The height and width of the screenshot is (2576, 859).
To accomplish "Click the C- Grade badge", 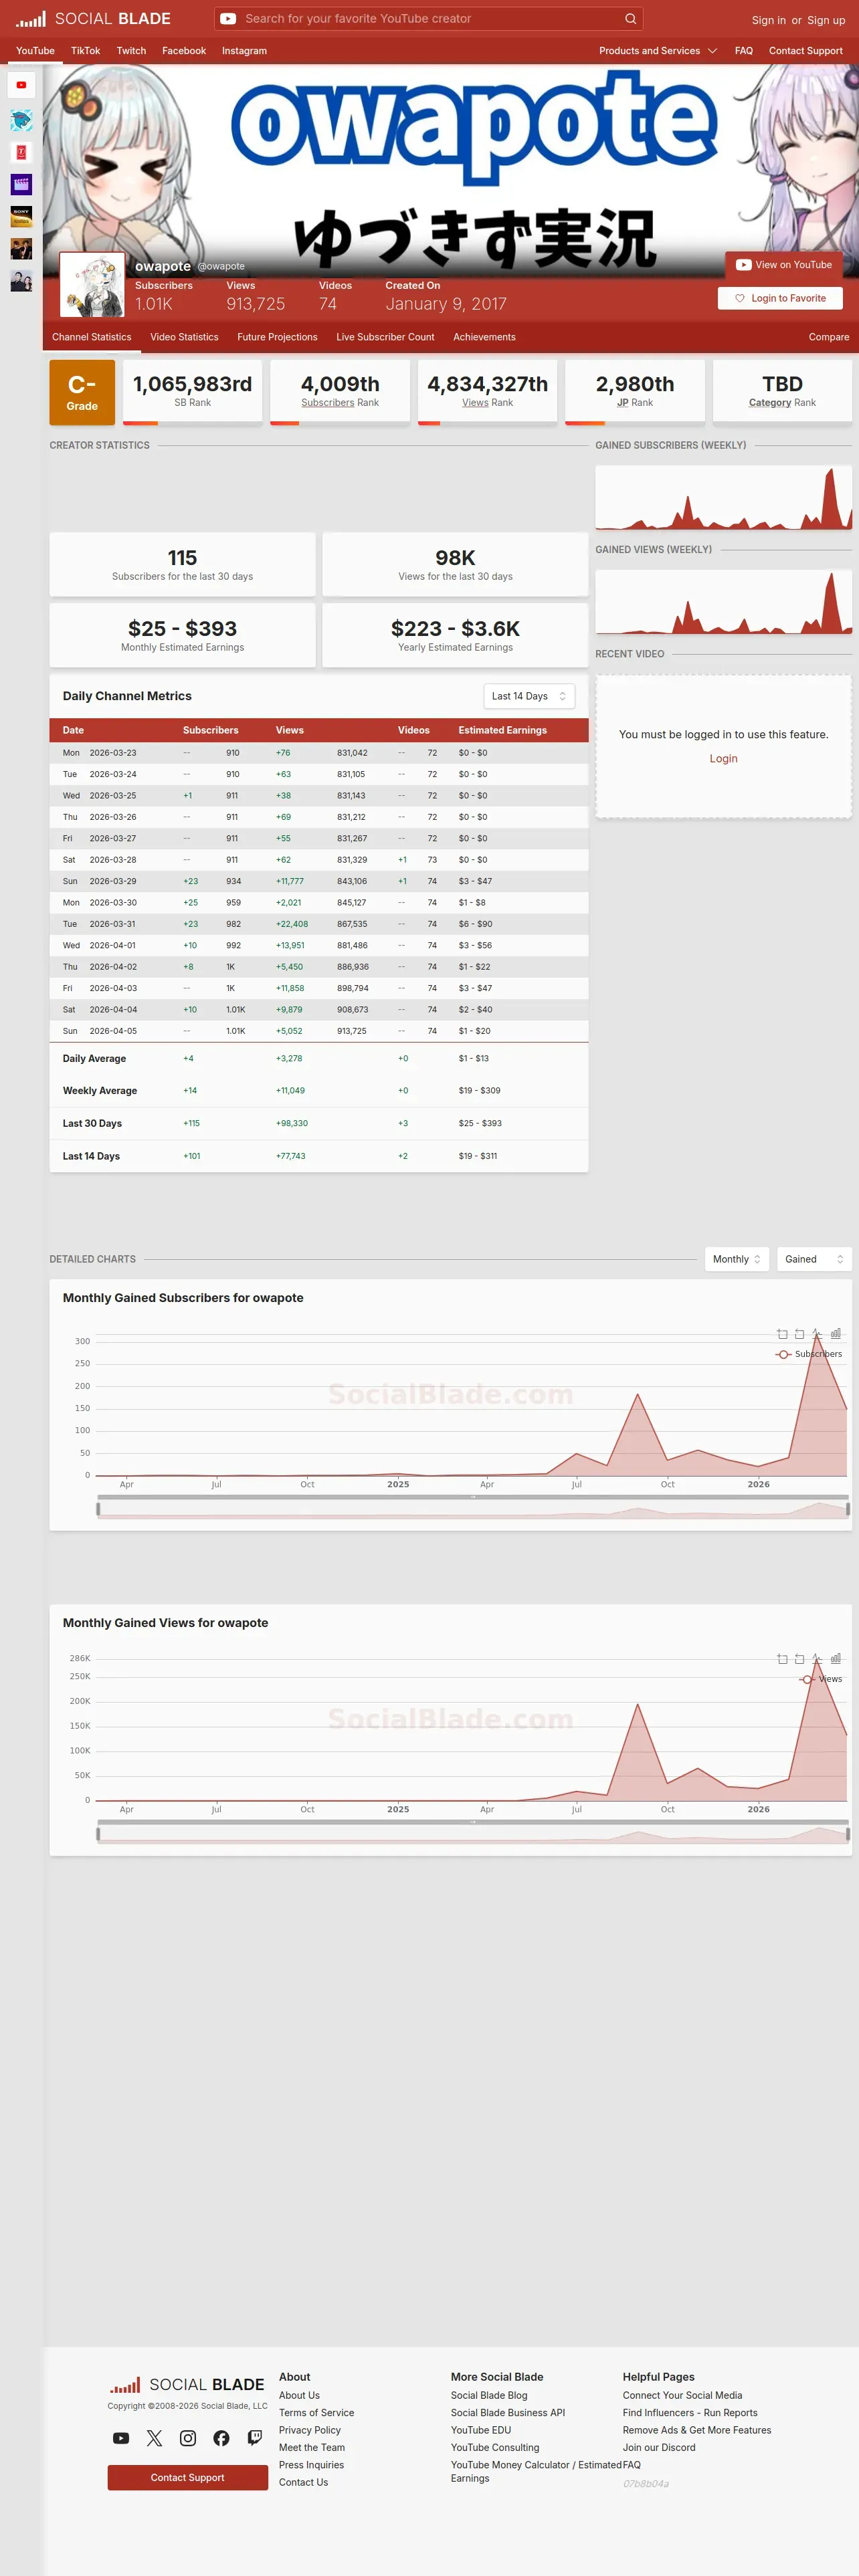I will 82,393.
